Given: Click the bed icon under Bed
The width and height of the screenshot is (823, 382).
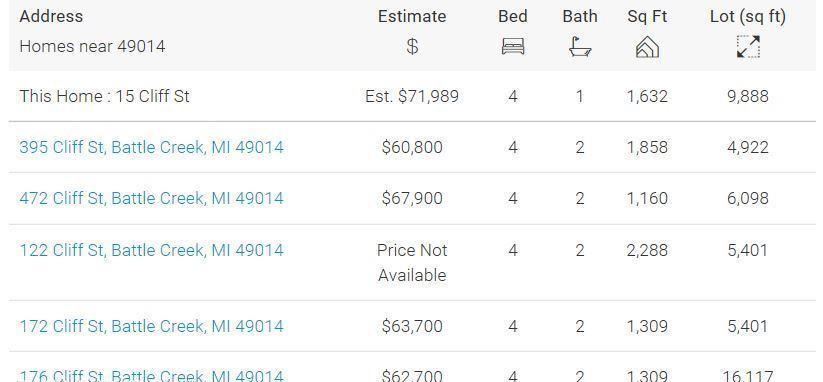Looking at the screenshot, I should click(x=513, y=47).
